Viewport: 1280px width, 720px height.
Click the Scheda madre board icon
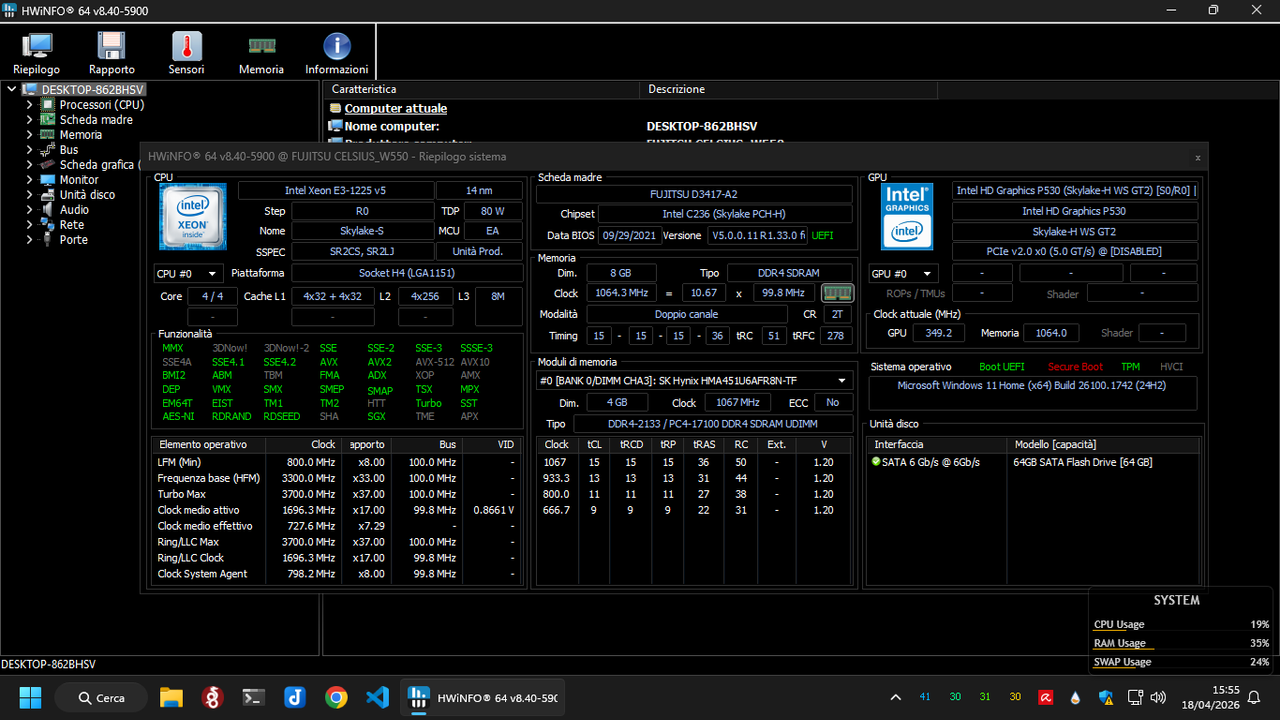point(47,120)
